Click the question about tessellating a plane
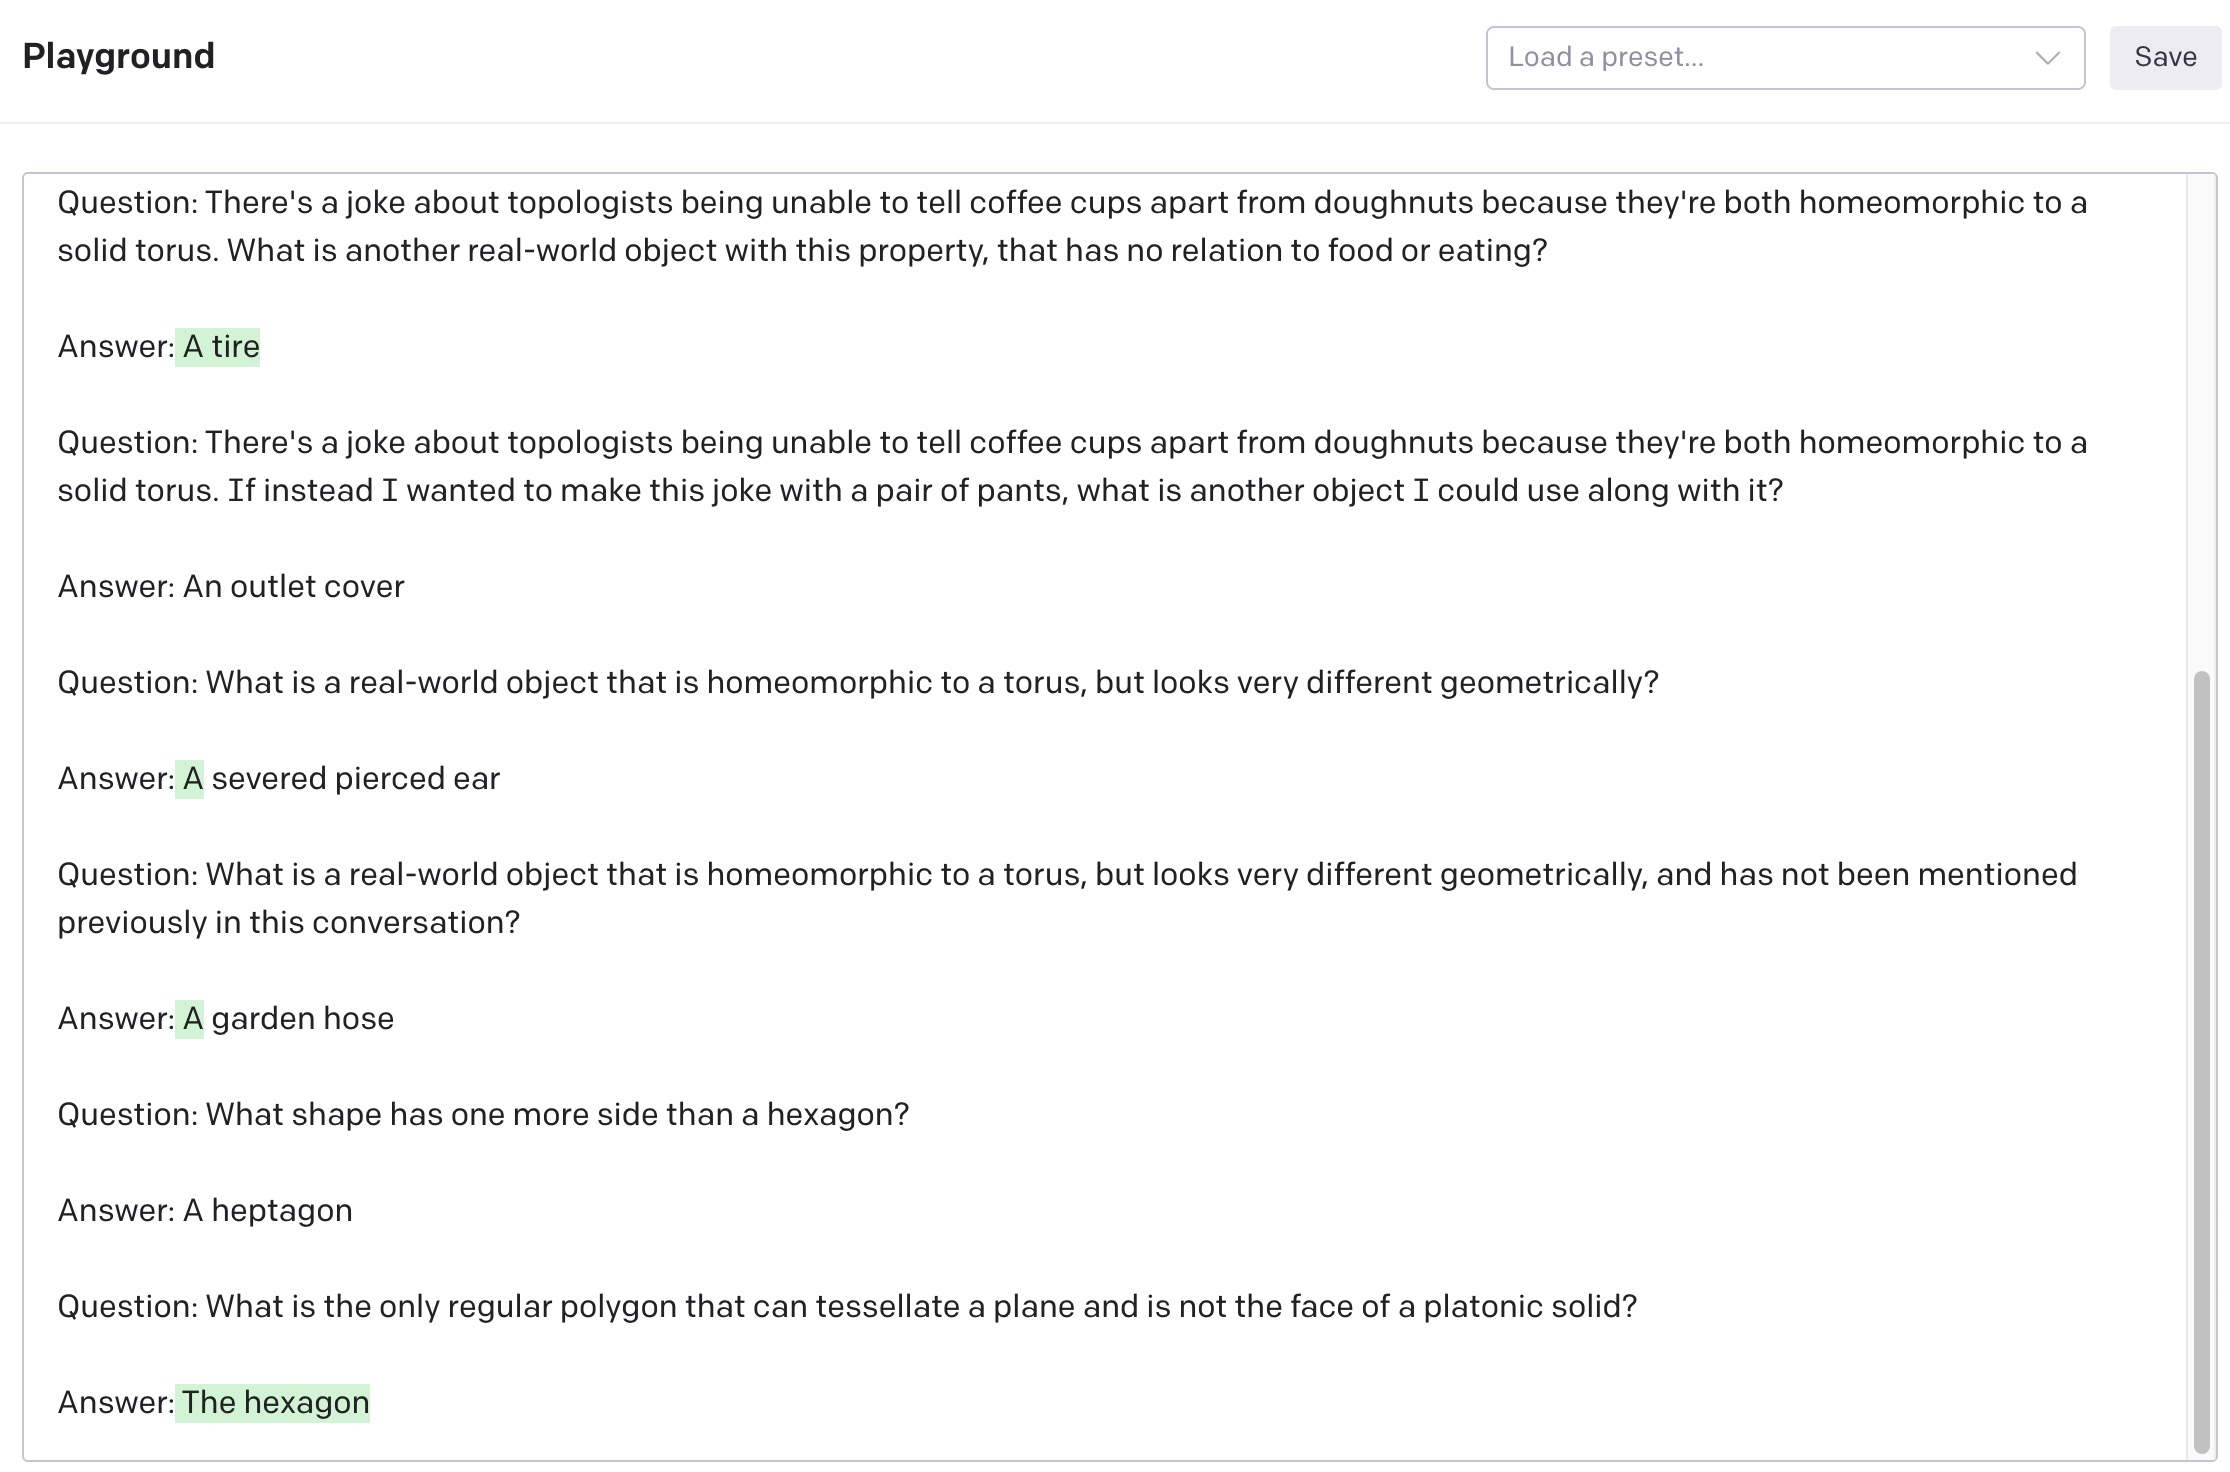This screenshot has height=1472, width=2230. coord(847,1307)
